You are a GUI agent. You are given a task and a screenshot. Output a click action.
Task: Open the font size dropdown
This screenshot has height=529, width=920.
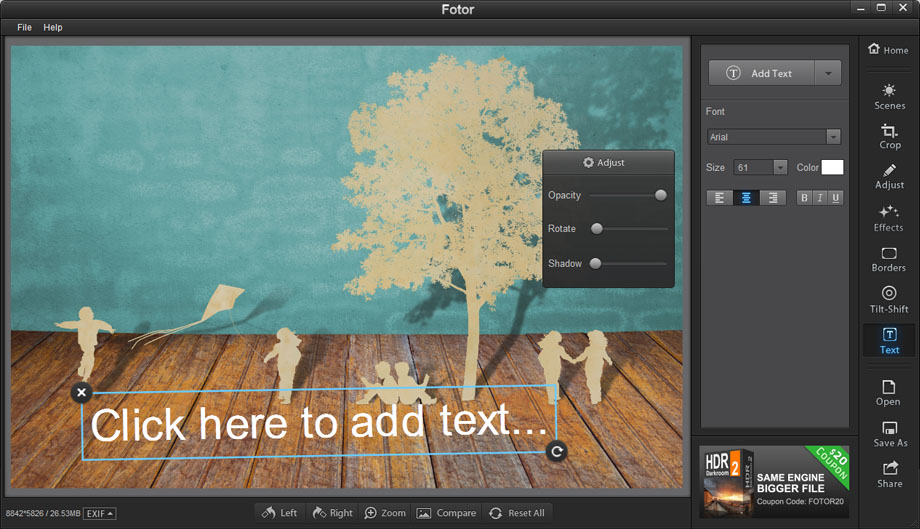click(780, 168)
